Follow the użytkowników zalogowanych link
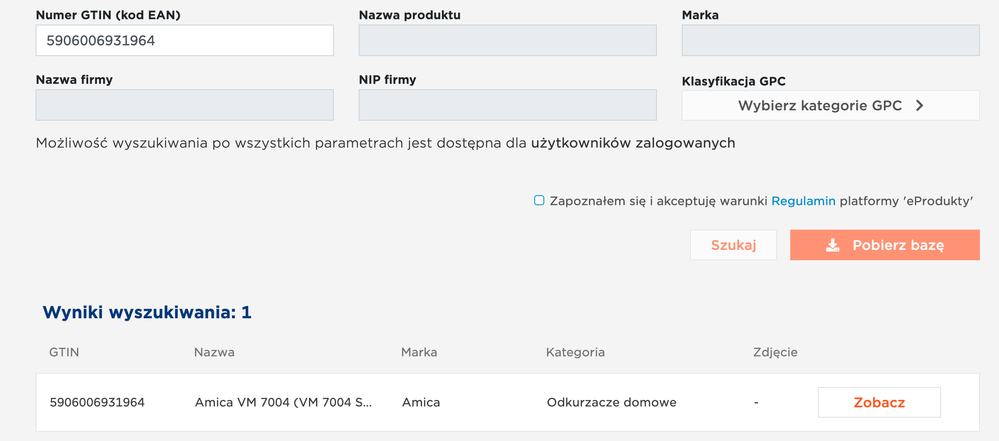The height and width of the screenshot is (441, 999). 632,143
